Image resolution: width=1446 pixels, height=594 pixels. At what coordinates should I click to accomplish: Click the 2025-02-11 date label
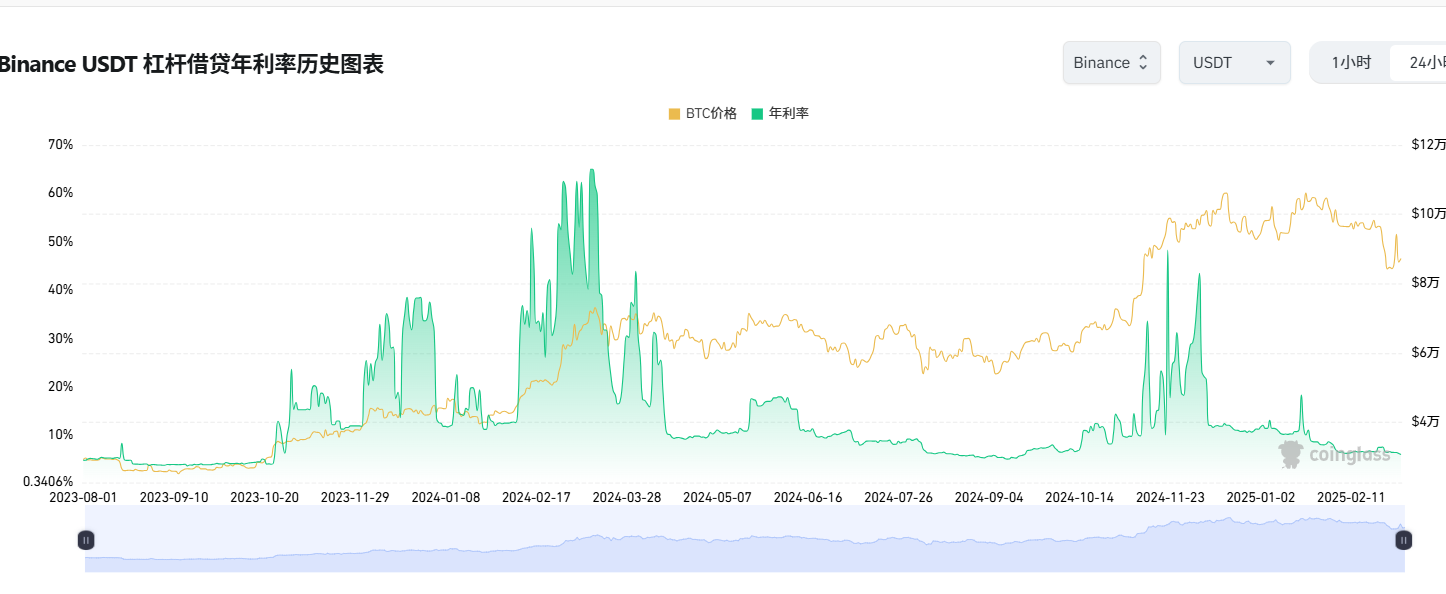pyautogui.click(x=1351, y=497)
